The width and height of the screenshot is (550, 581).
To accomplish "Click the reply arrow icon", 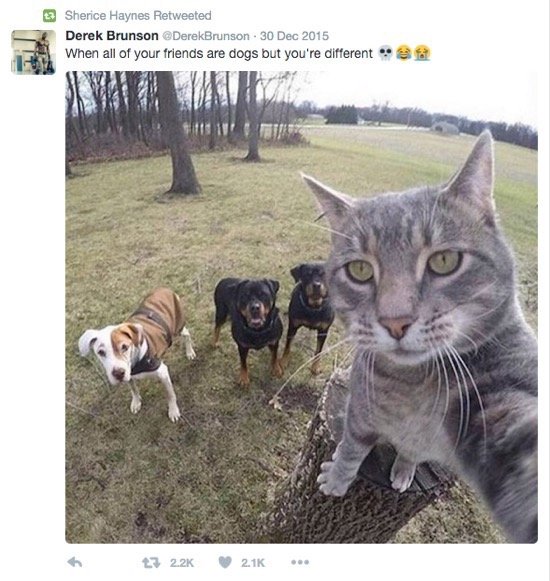I will pos(75,562).
